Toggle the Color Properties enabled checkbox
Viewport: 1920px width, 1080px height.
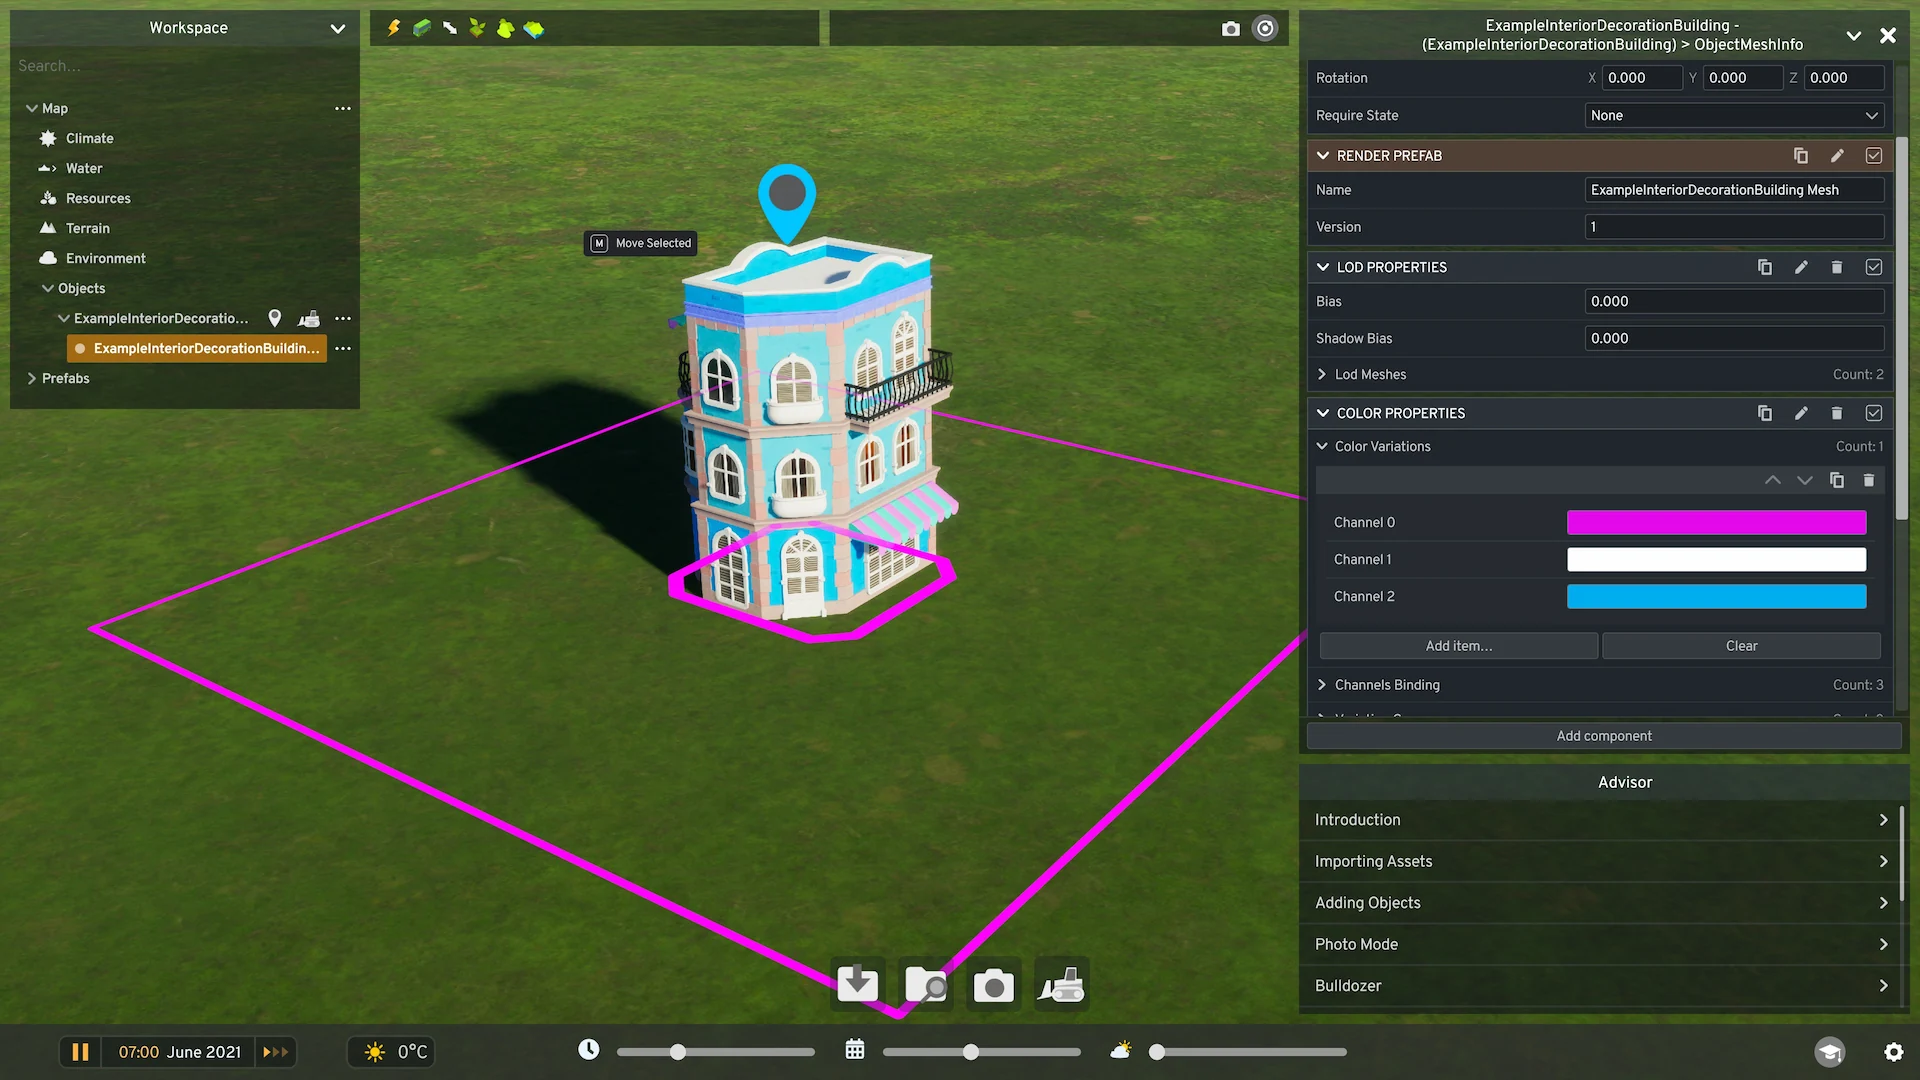(x=1874, y=413)
